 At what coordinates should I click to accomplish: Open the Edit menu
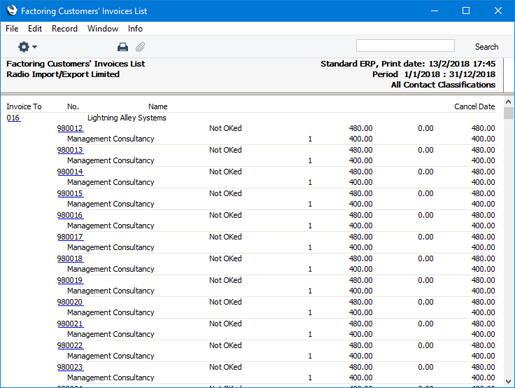(35, 29)
